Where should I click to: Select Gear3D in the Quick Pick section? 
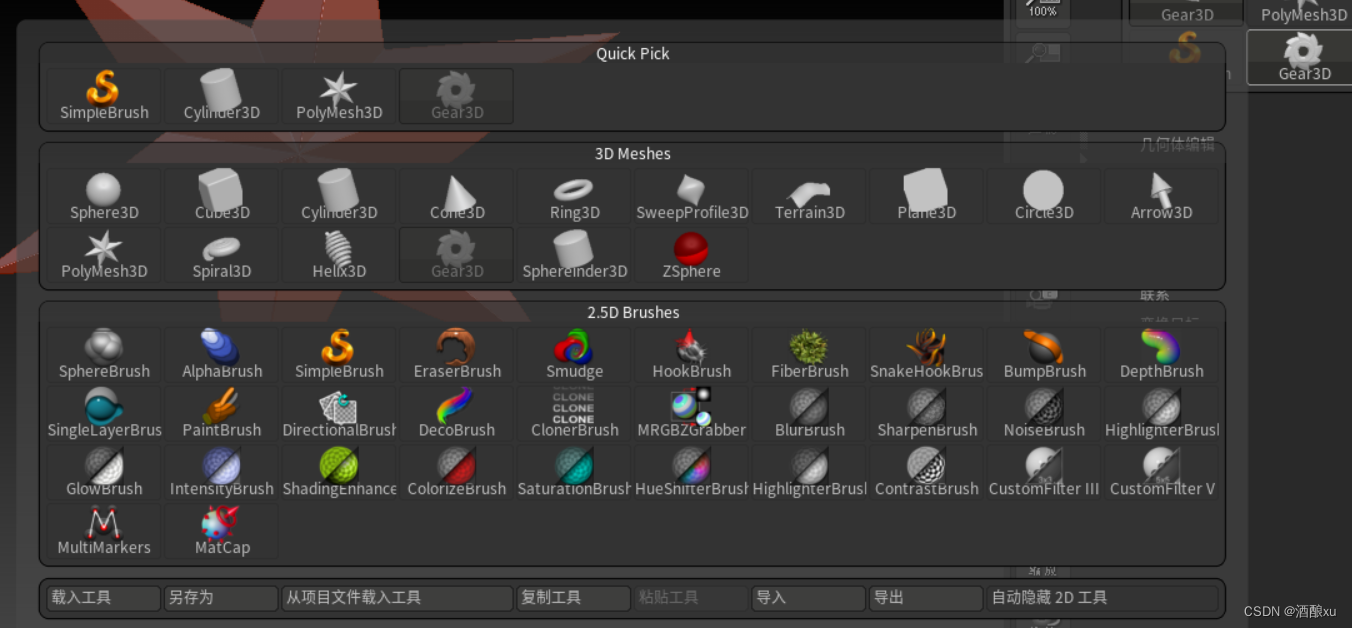coord(456,97)
